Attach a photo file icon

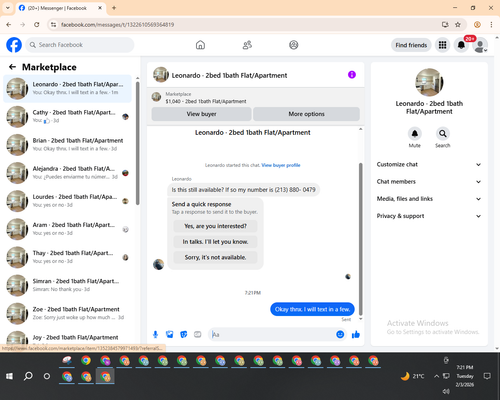pyautogui.click(x=170, y=334)
